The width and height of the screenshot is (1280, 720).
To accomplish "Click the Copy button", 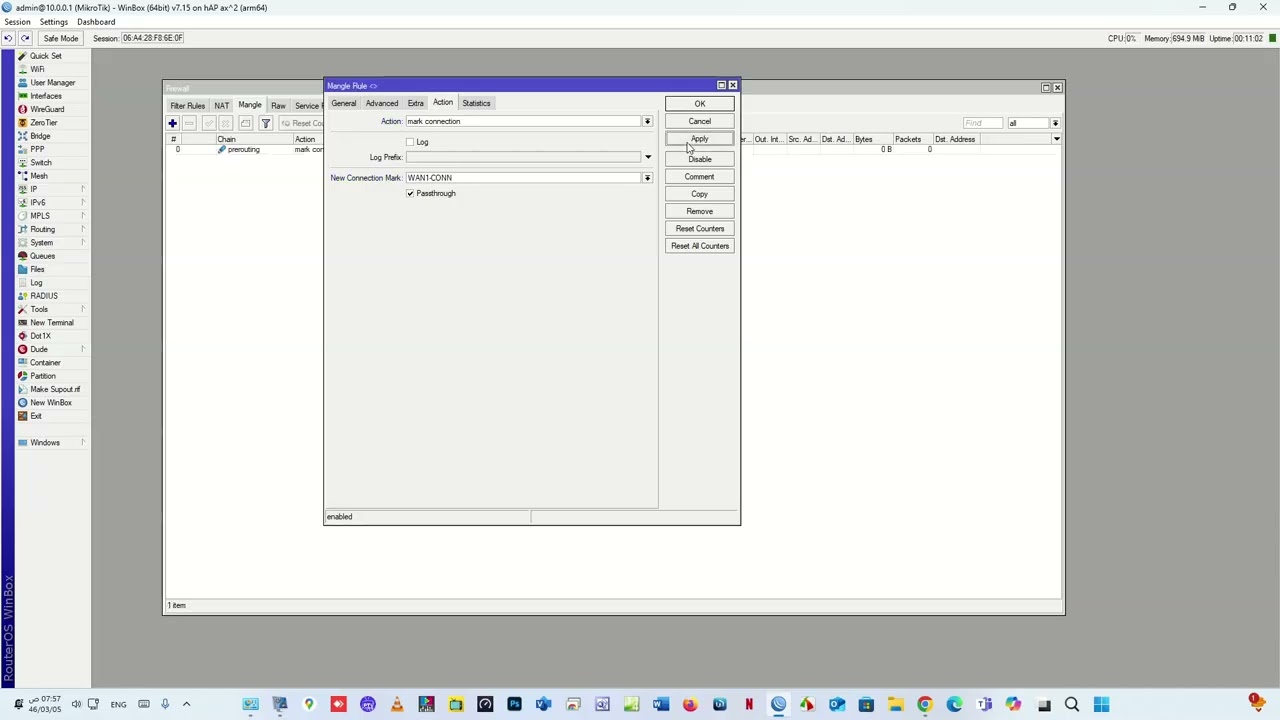I will (700, 194).
